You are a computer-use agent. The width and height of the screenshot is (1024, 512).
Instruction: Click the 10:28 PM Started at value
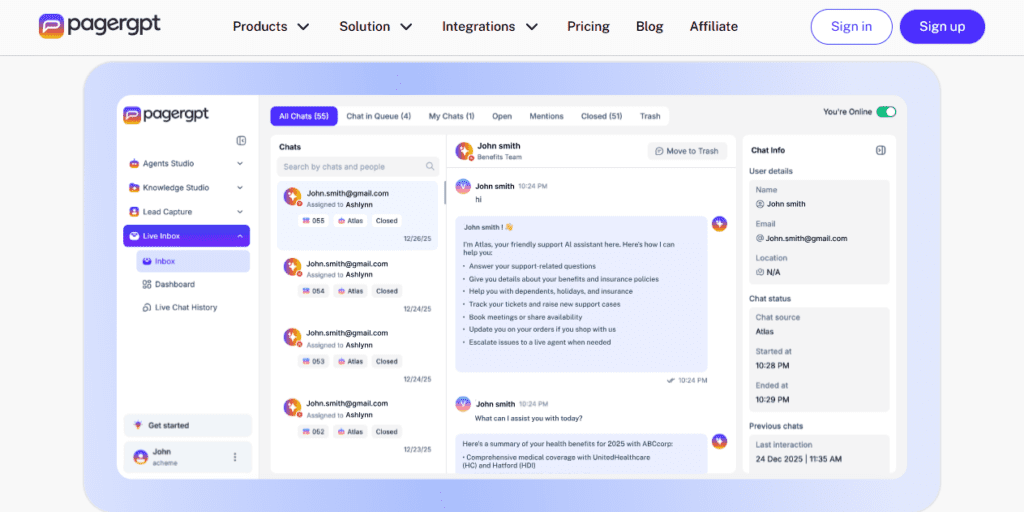pos(772,365)
